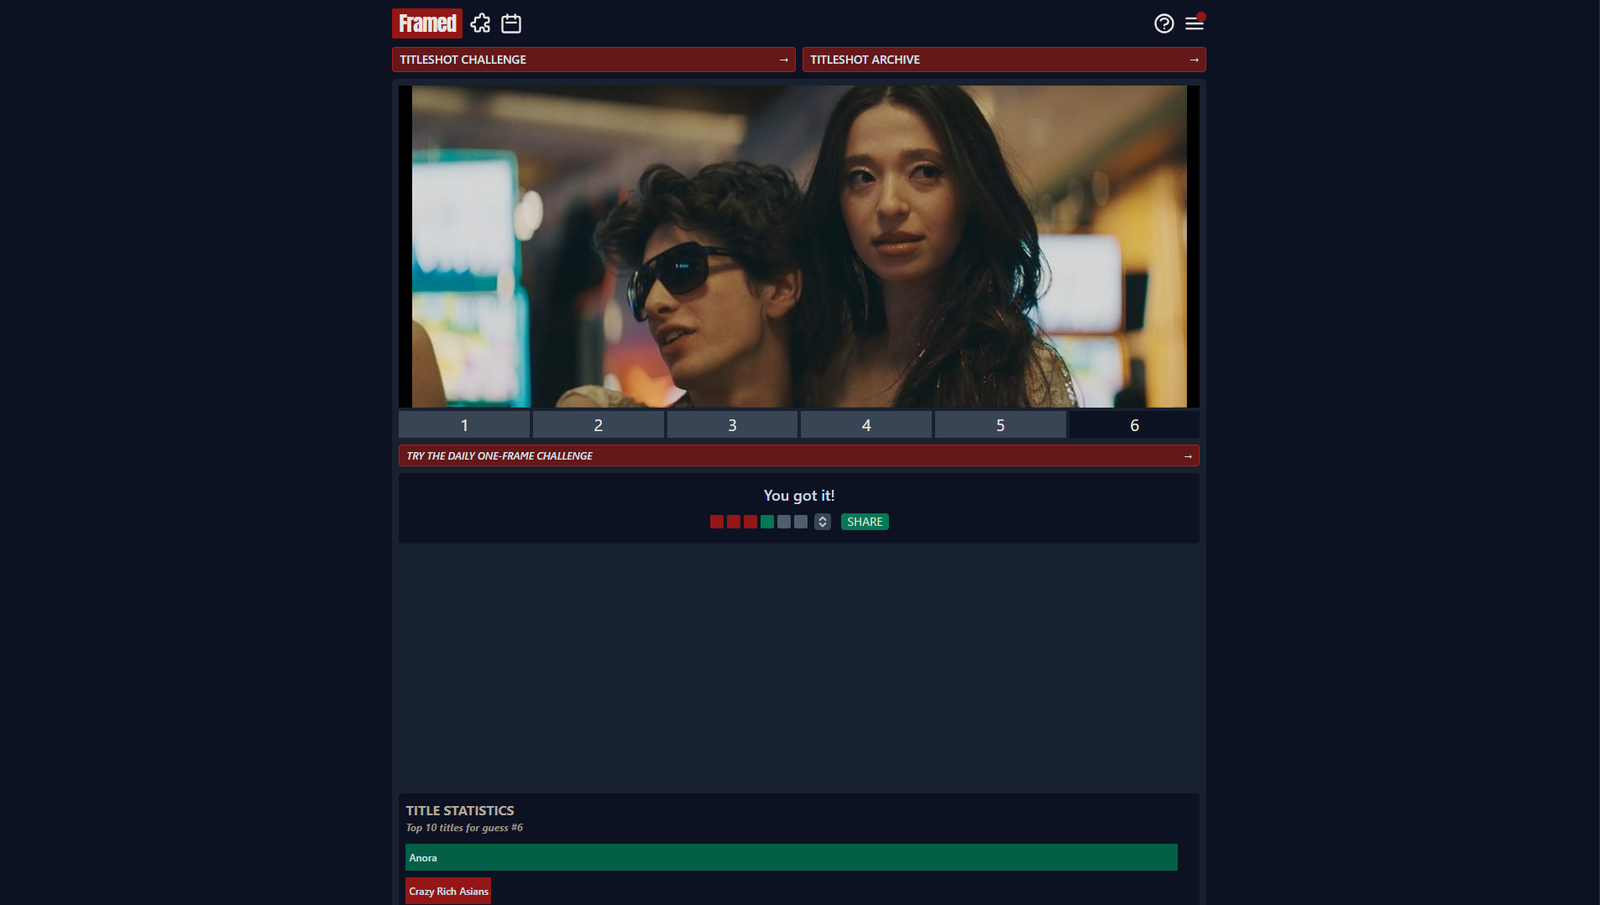Screen dimensions: 1600x905
Task: Open the hamburger menu
Action: click(1194, 23)
